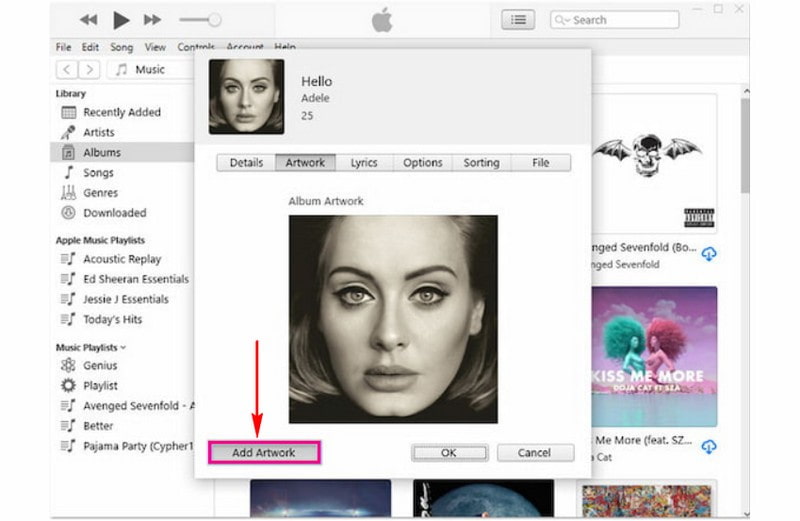This screenshot has height=521, width=800.
Task: Select Genres in the sidebar
Action: coord(100,192)
